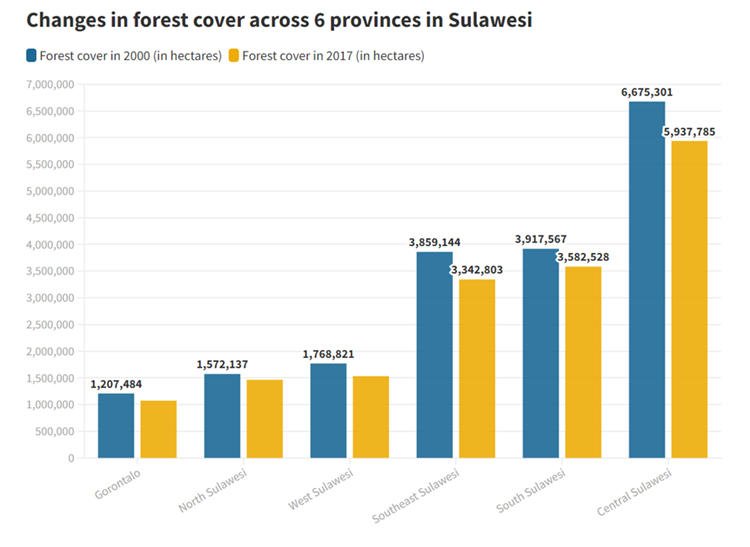Screen dimensions: 750x547
Task: Click the 6,675,301 data label
Action: point(647,92)
